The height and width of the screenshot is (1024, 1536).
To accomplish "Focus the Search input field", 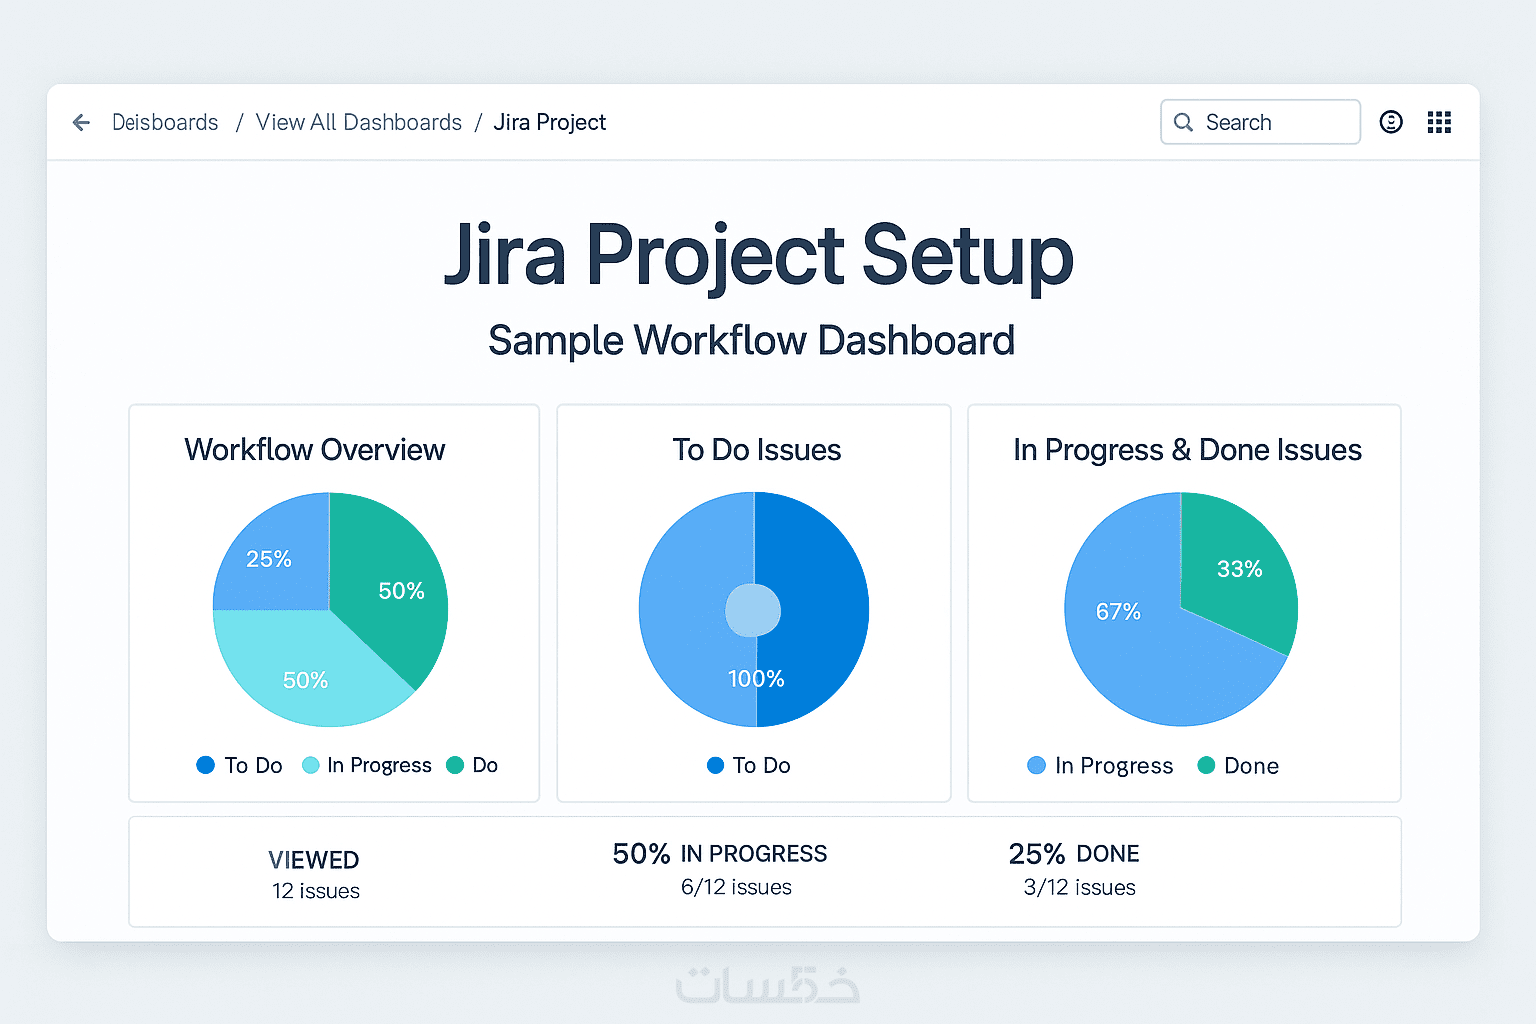I will (x=1260, y=122).
